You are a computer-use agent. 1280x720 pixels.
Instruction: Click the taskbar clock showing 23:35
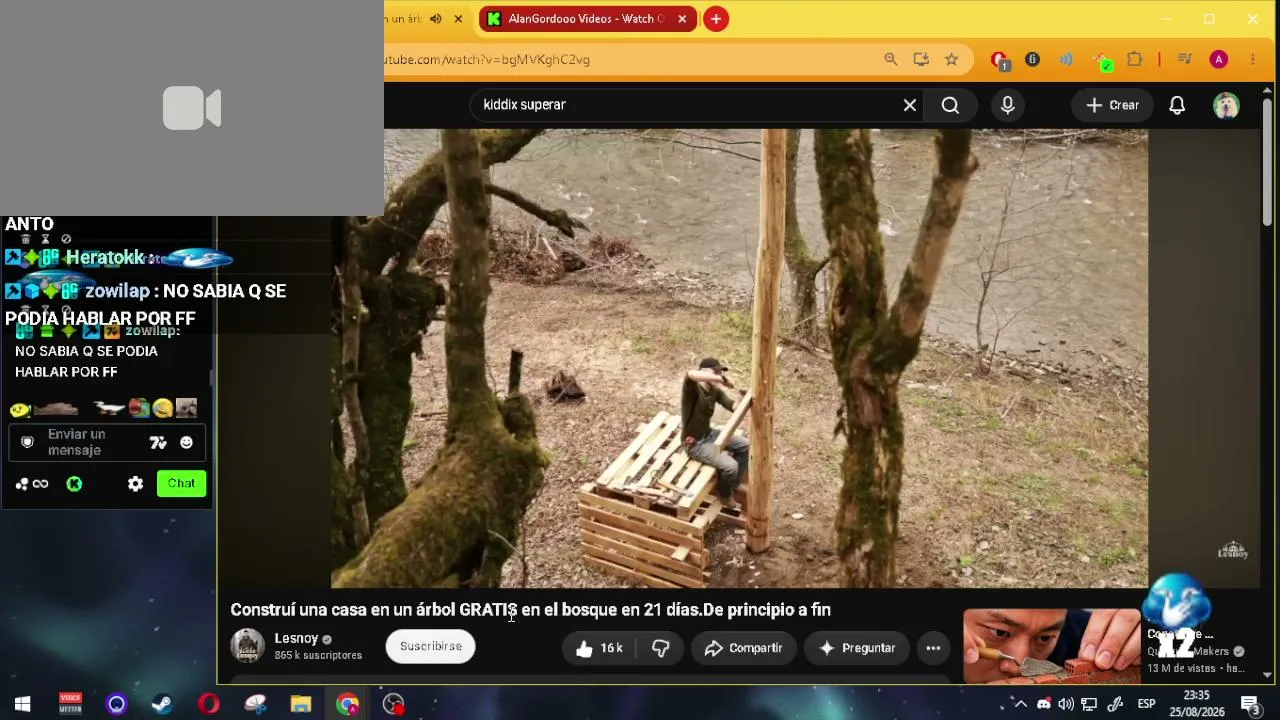pos(1196,703)
